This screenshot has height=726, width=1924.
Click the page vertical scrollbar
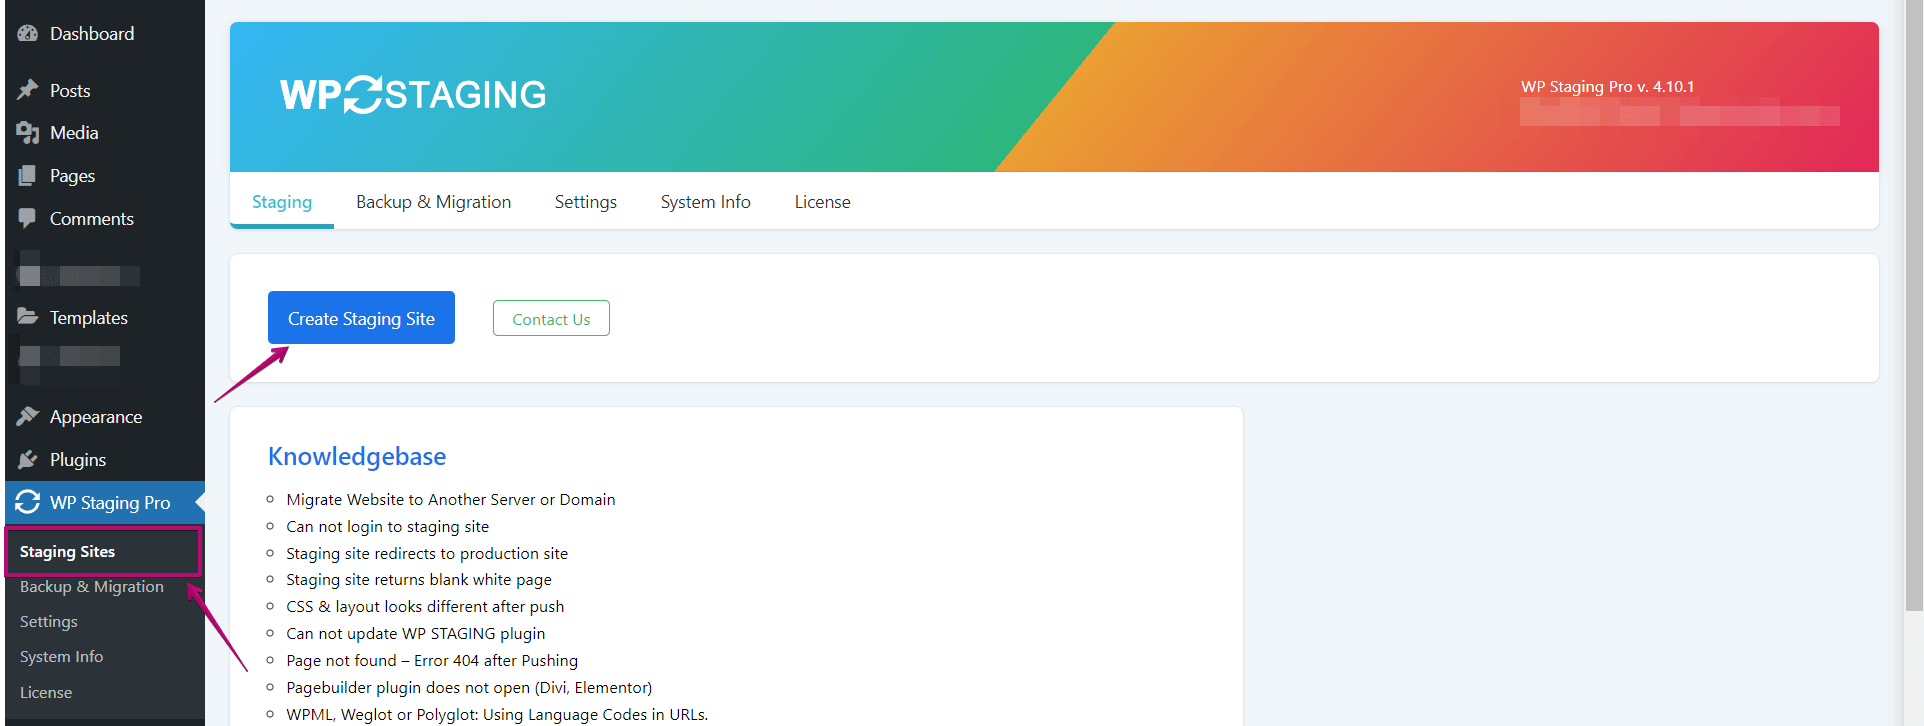pyautogui.click(x=1913, y=300)
